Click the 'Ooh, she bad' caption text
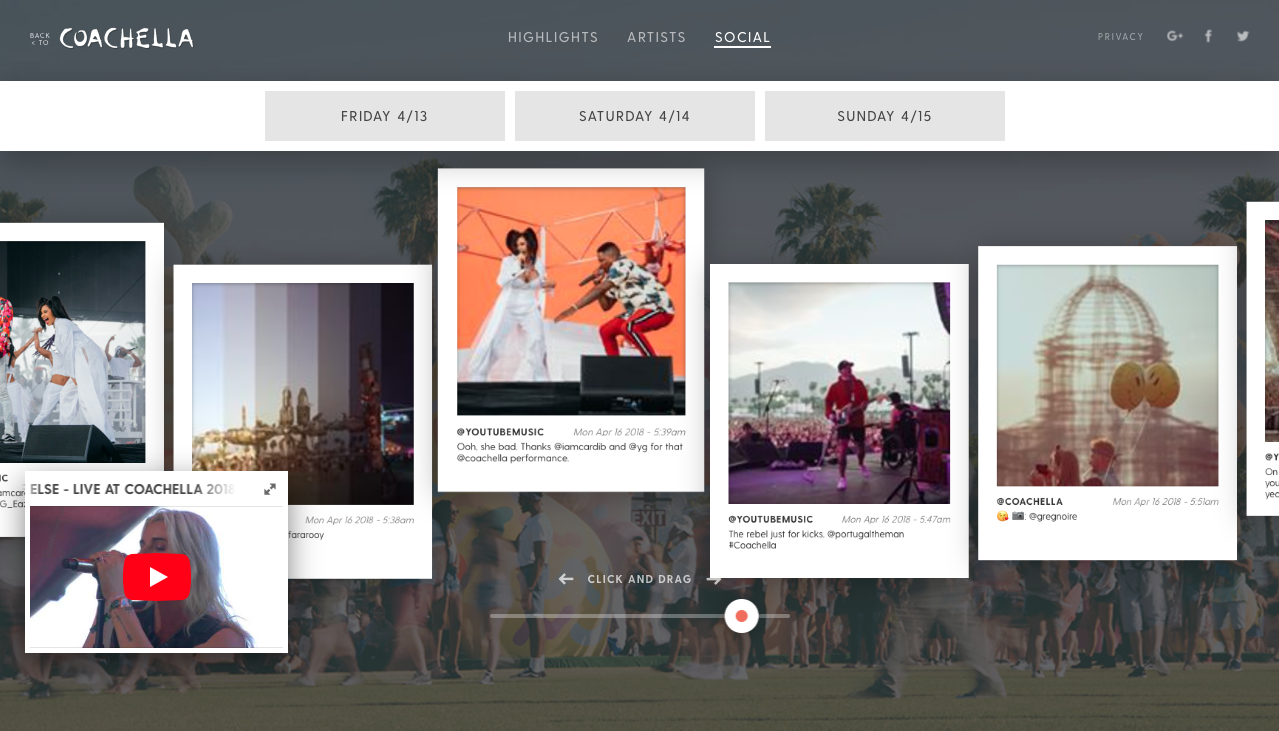The image size is (1279, 731). click(570, 452)
